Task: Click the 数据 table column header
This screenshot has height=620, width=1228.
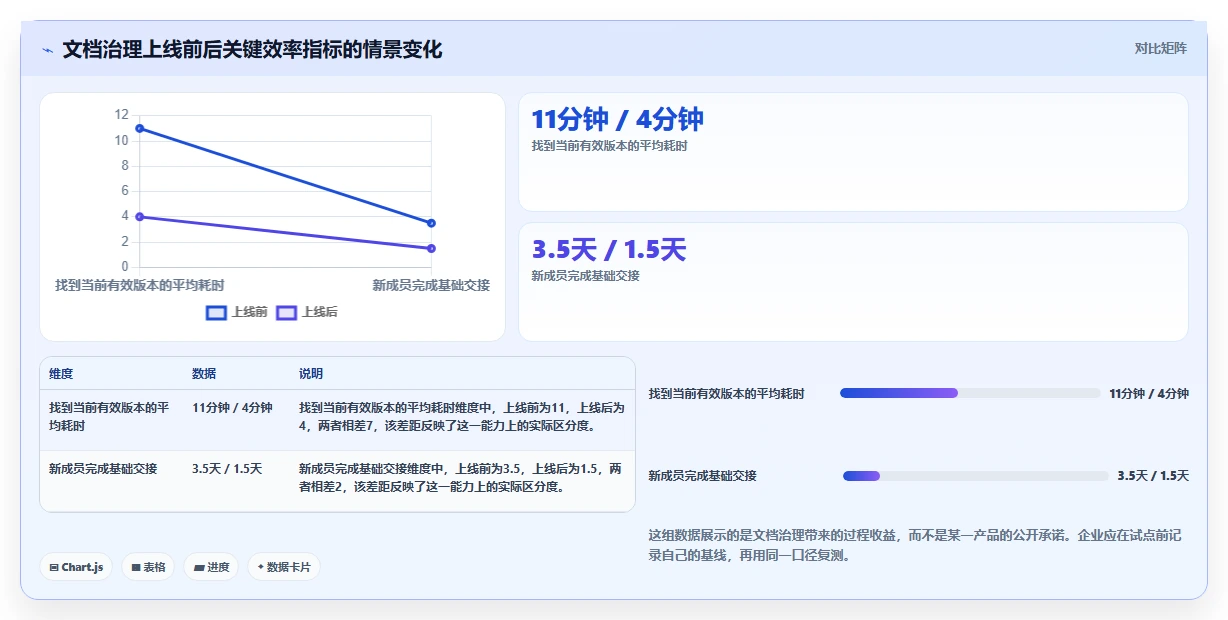Action: (x=204, y=374)
